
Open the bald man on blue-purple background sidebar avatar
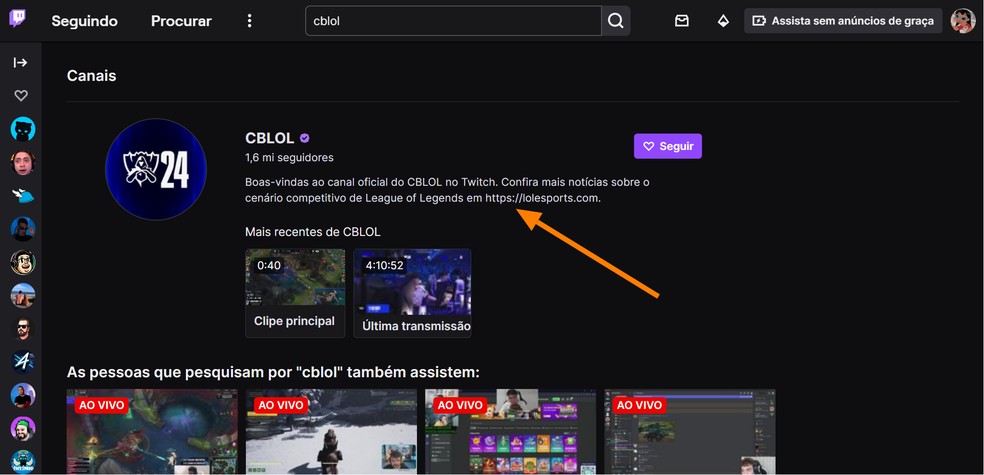(x=23, y=395)
